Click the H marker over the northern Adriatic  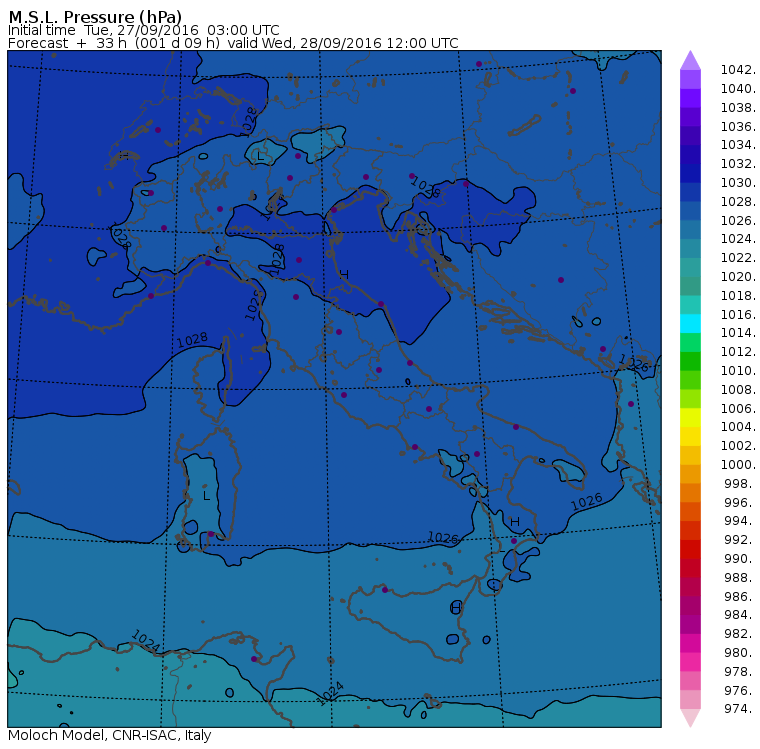pos(344,274)
